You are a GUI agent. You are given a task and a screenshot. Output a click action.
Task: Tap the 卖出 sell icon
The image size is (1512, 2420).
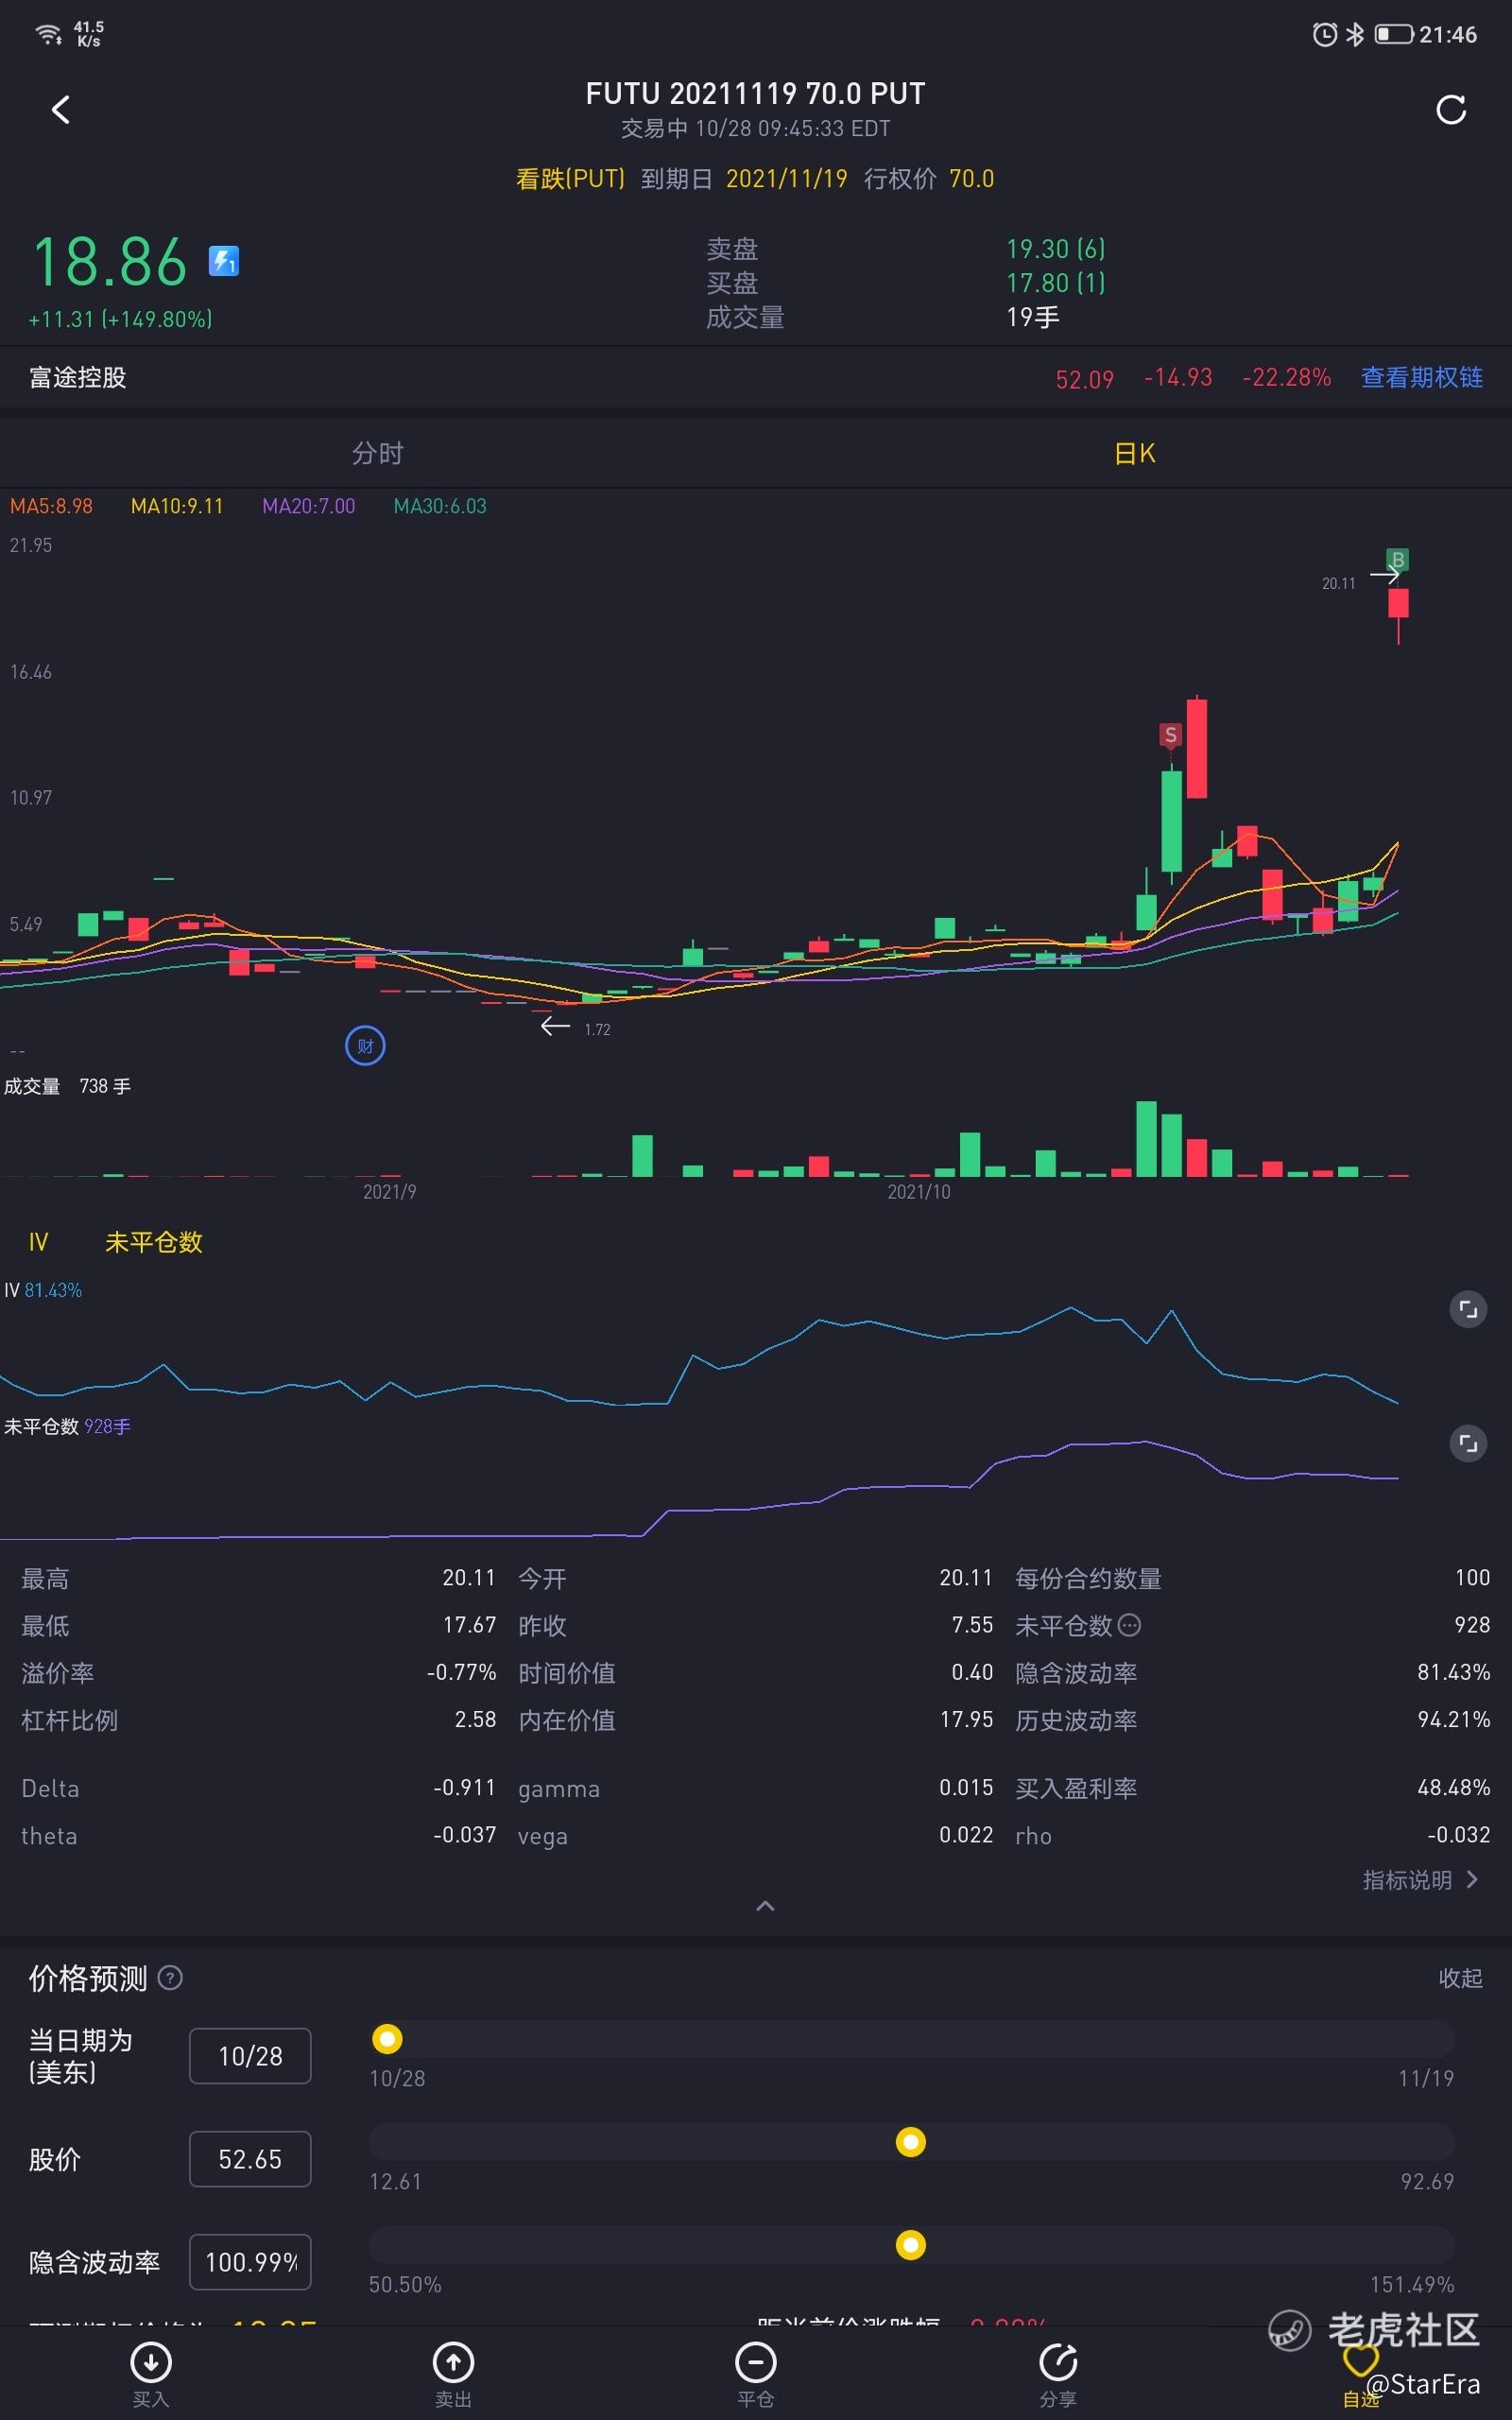pos(453,2363)
